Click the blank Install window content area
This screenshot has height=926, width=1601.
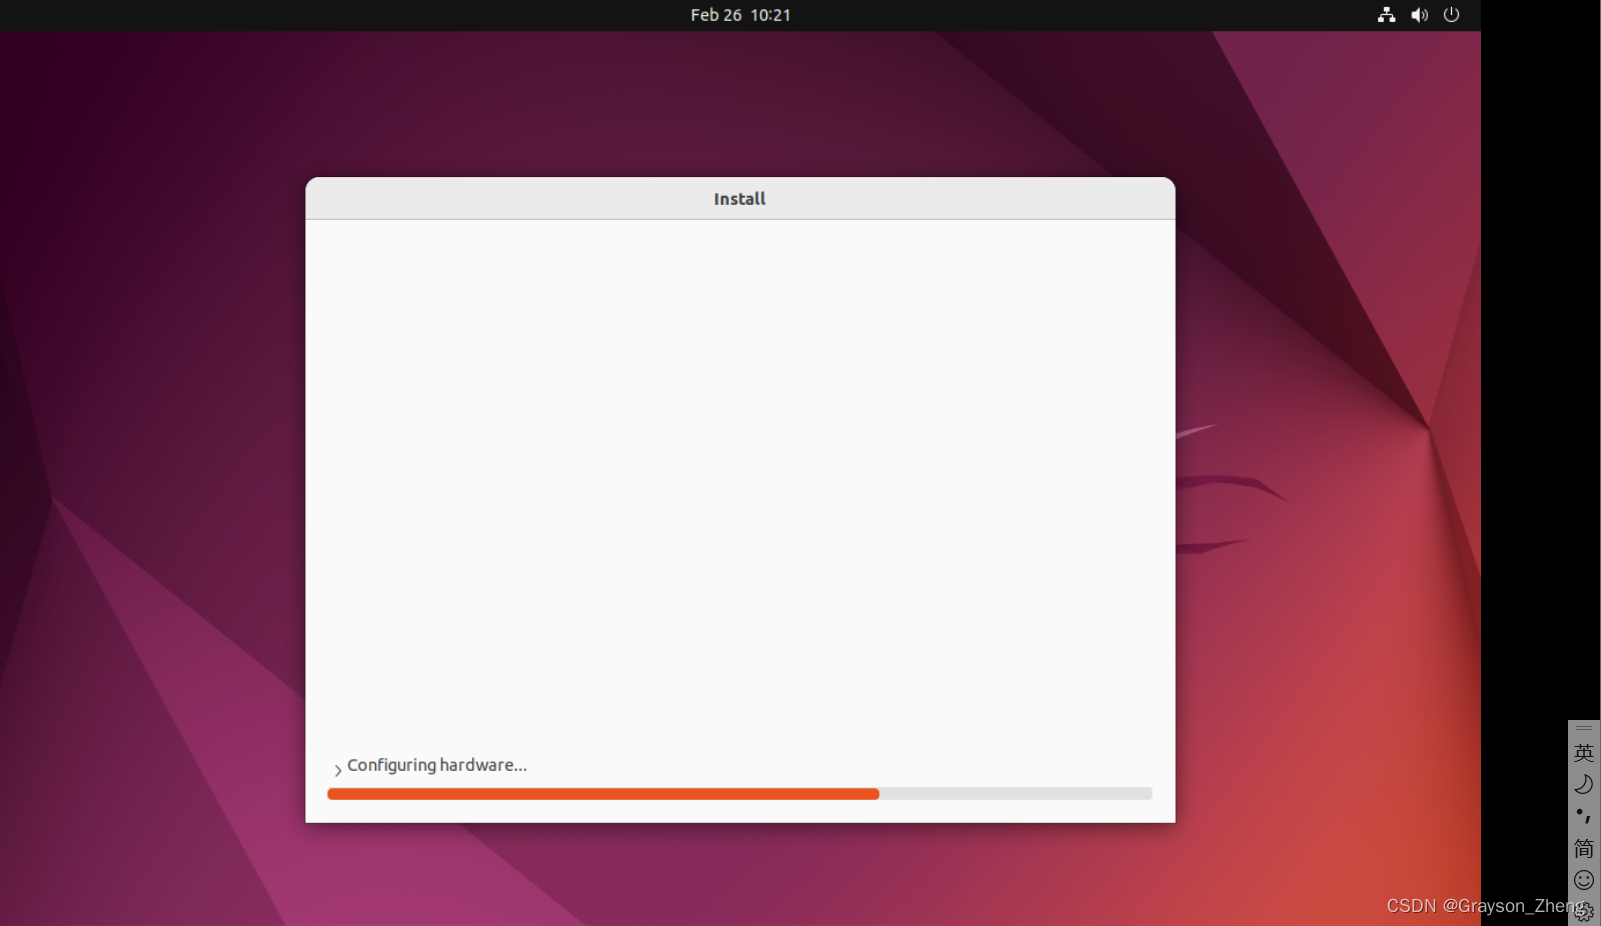740,480
